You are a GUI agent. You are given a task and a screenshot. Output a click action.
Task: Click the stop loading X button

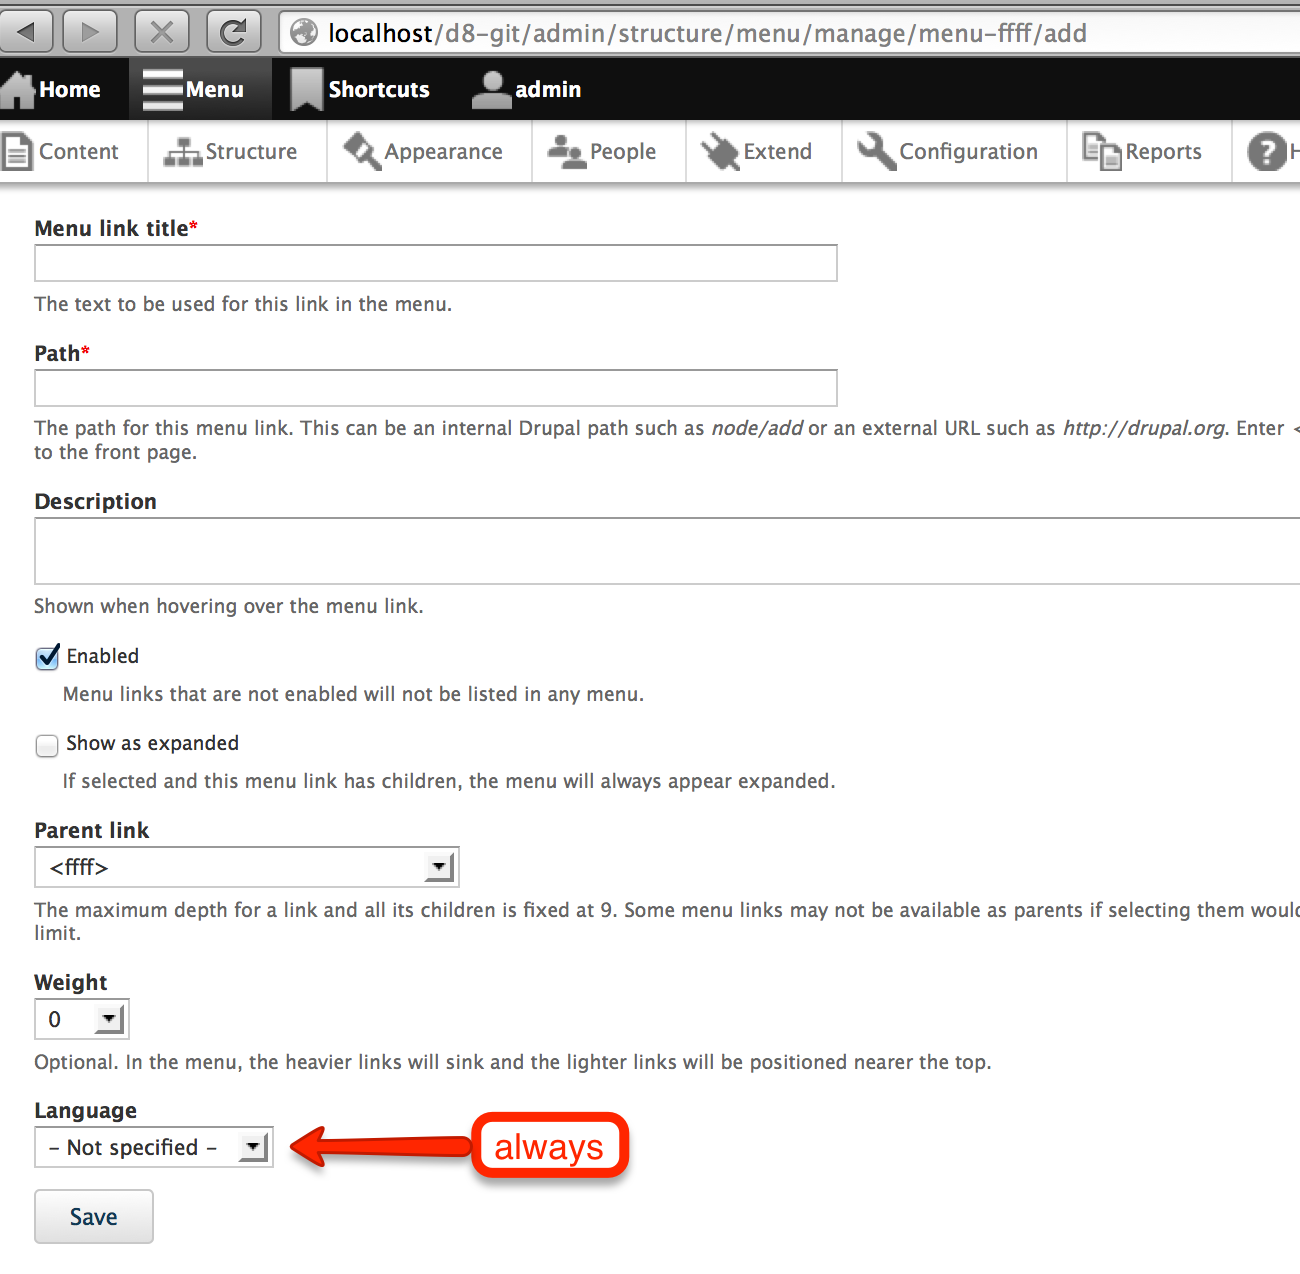point(162,32)
